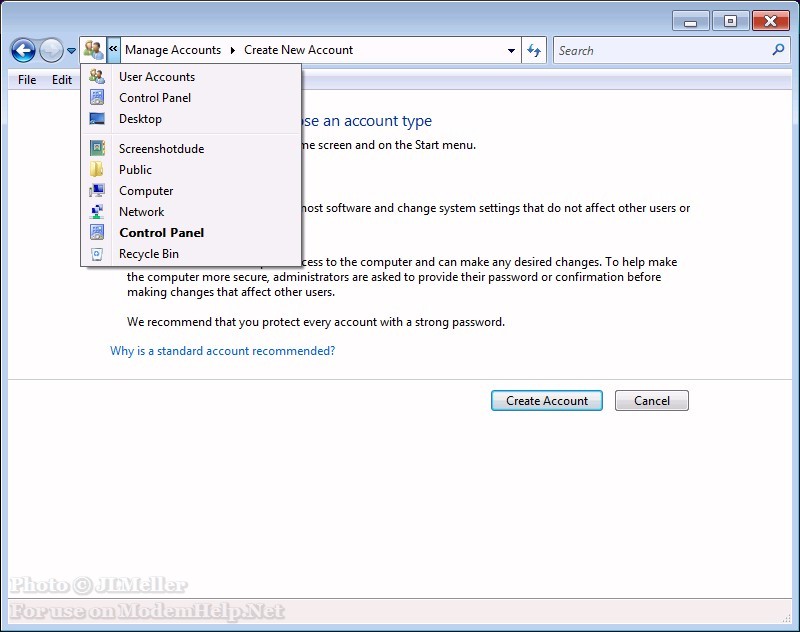Click the Screenshotdude user folder icon
This screenshot has width=800, height=632.
(x=96, y=148)
